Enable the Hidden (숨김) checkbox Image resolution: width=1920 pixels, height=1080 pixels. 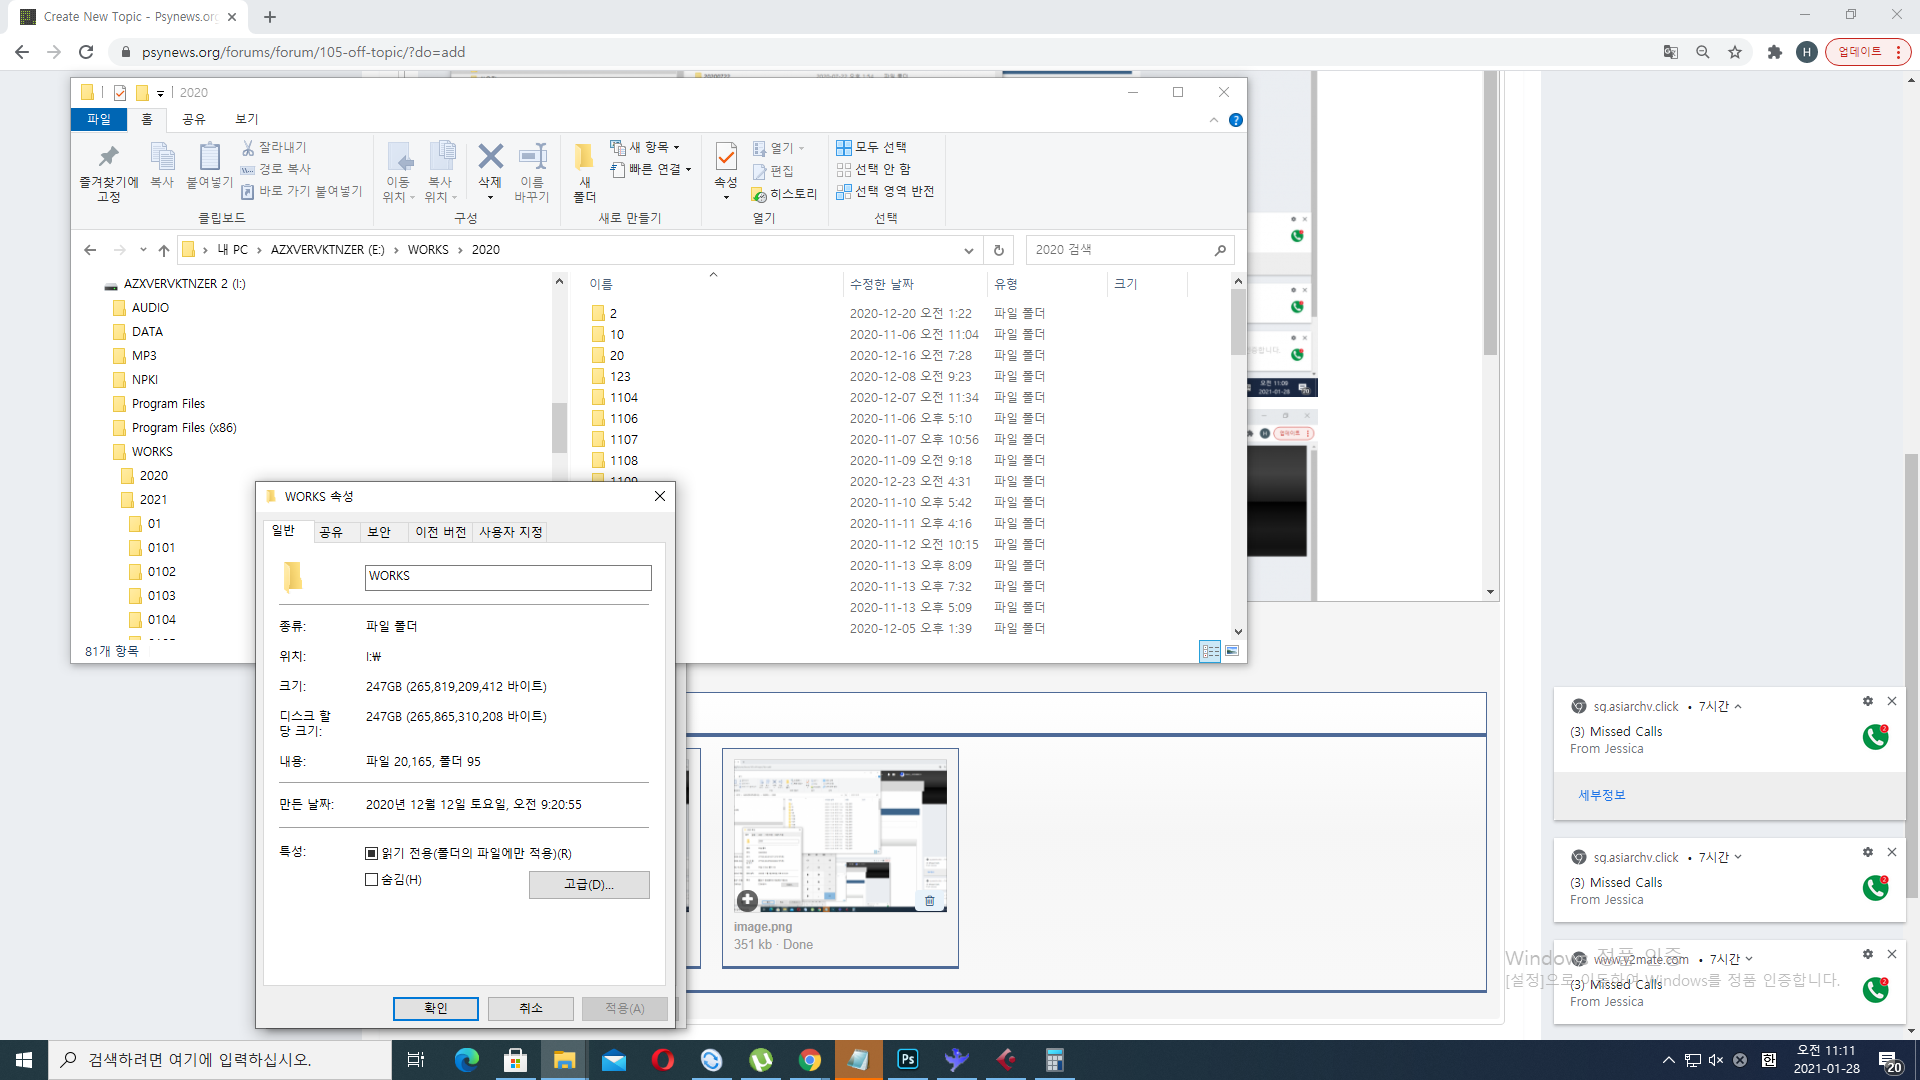(x=372, y=880)
